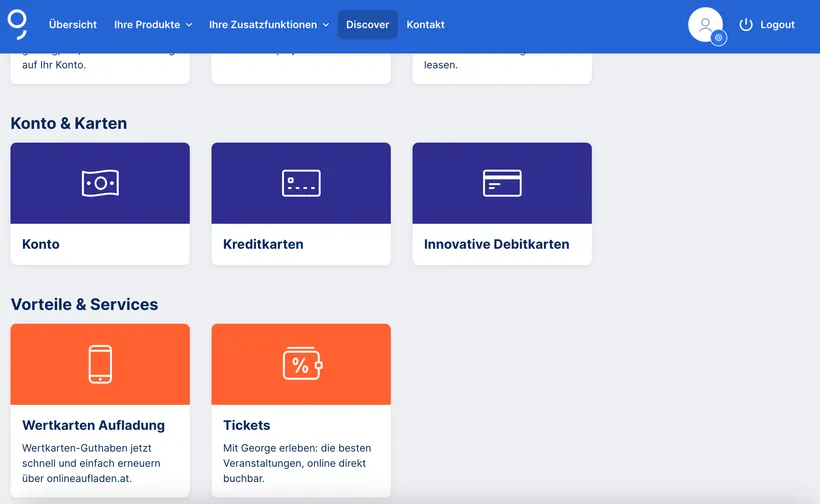This screenshot has width=820, height=504.
Task: Click the 'Mit George erleben' description
Action: (x=297, y=463)
